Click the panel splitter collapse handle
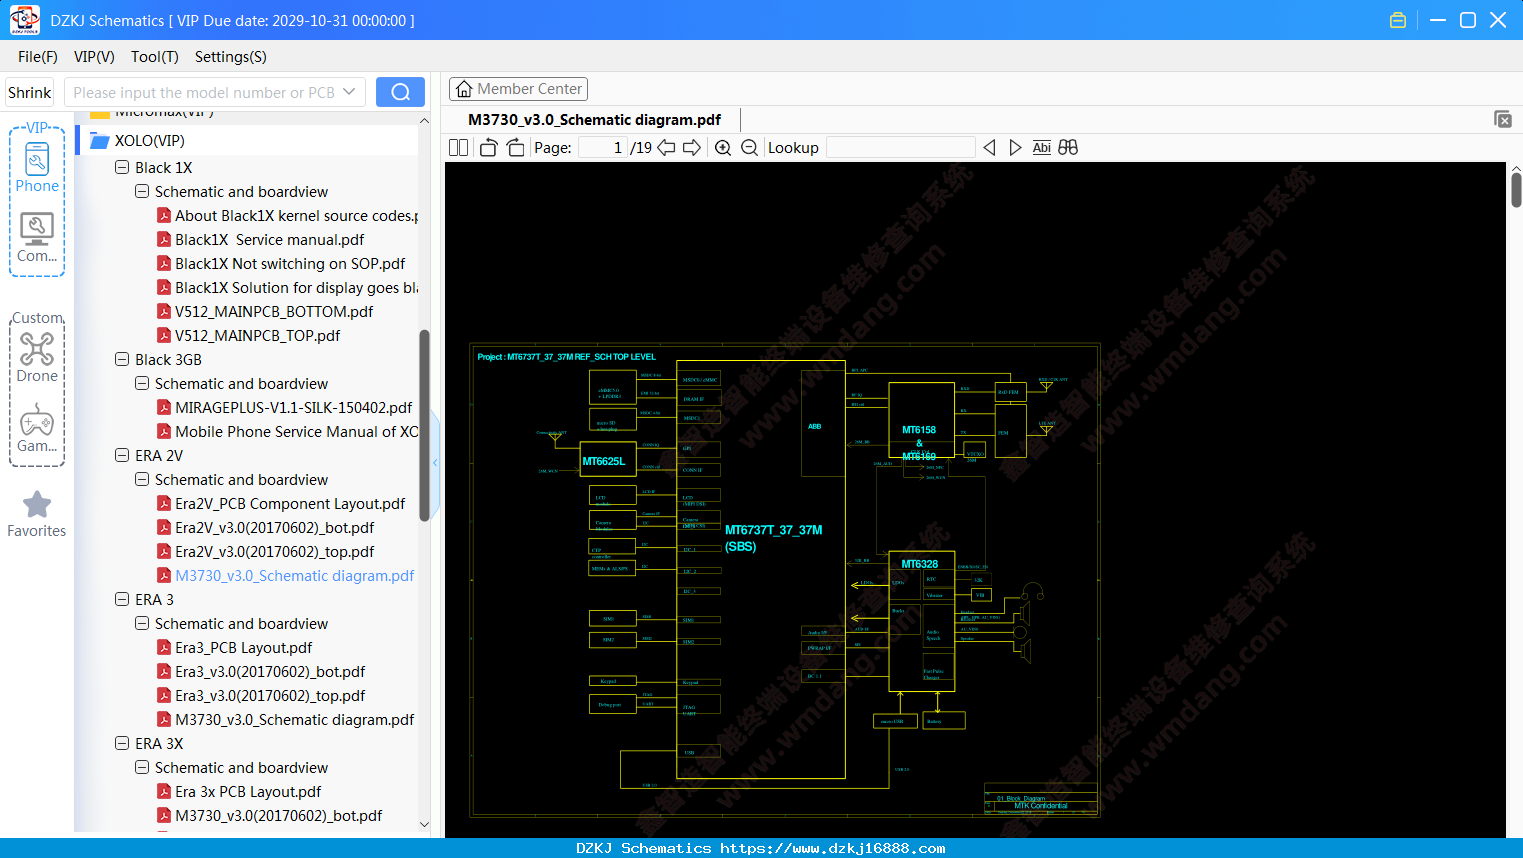The width and height of the screenshot is (1523, 858). pyautogui.click(x=435, y=463)
